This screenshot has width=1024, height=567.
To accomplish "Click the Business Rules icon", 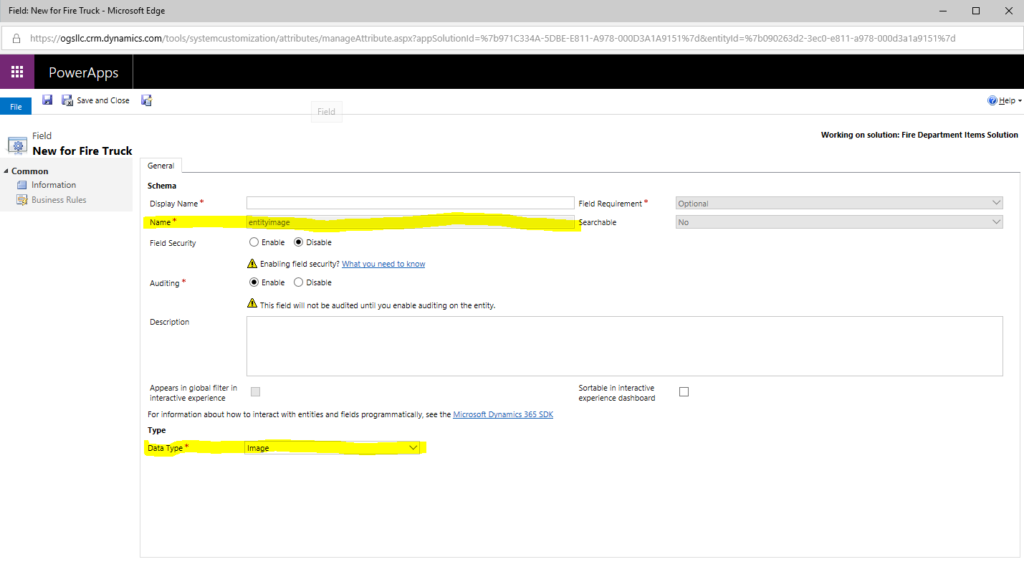I will (x=22, y=200).
